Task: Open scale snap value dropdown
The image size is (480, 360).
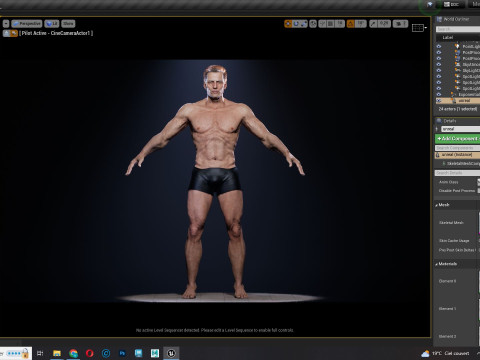Action: (384, 24)
